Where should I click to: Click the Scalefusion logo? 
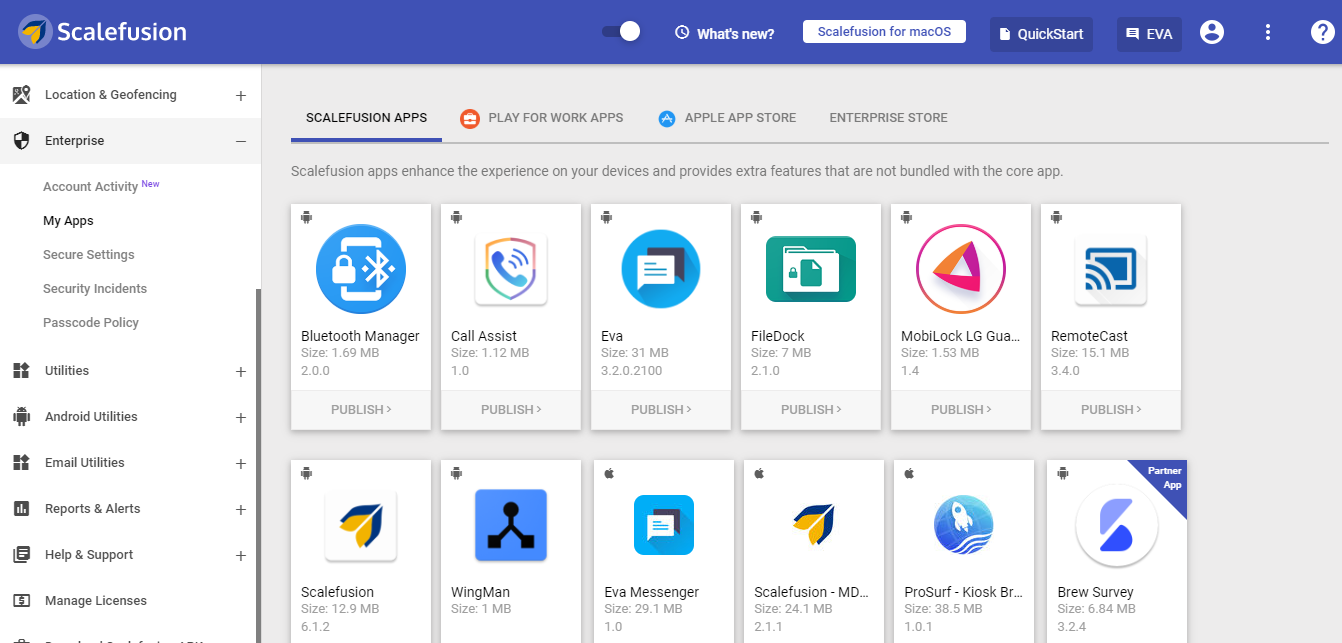[x=102, y=32]
